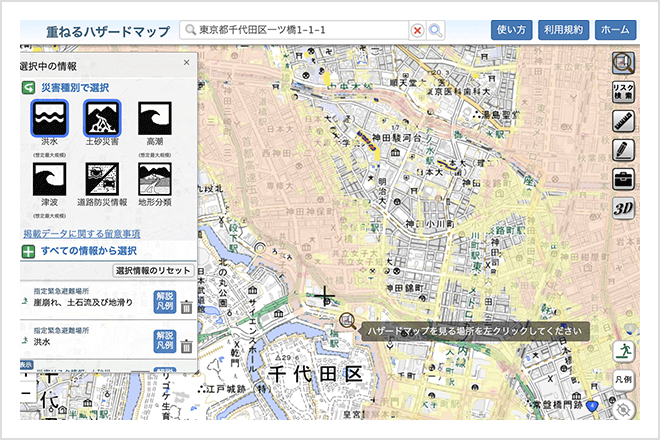
Task: Toggle the 土砂災害 landslide hazard layer
Action: pos(102,119)
